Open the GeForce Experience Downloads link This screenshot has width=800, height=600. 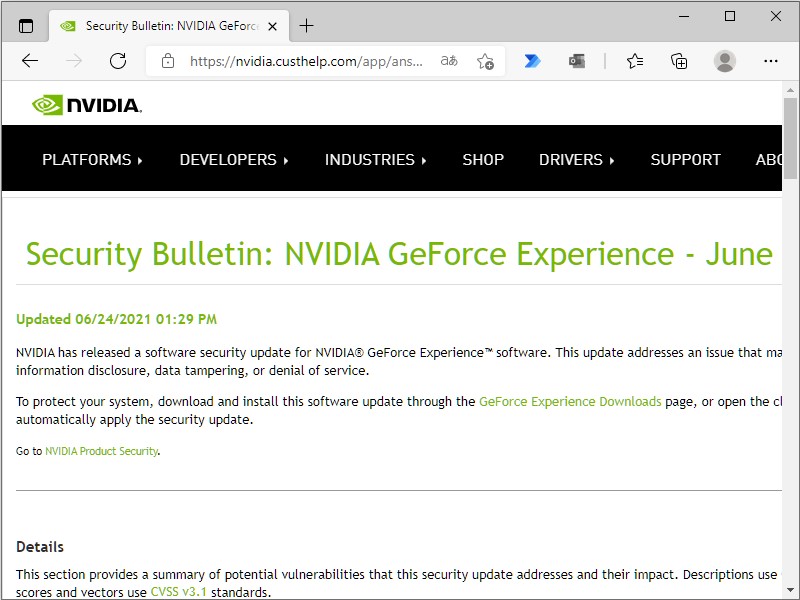click(570, 401)
